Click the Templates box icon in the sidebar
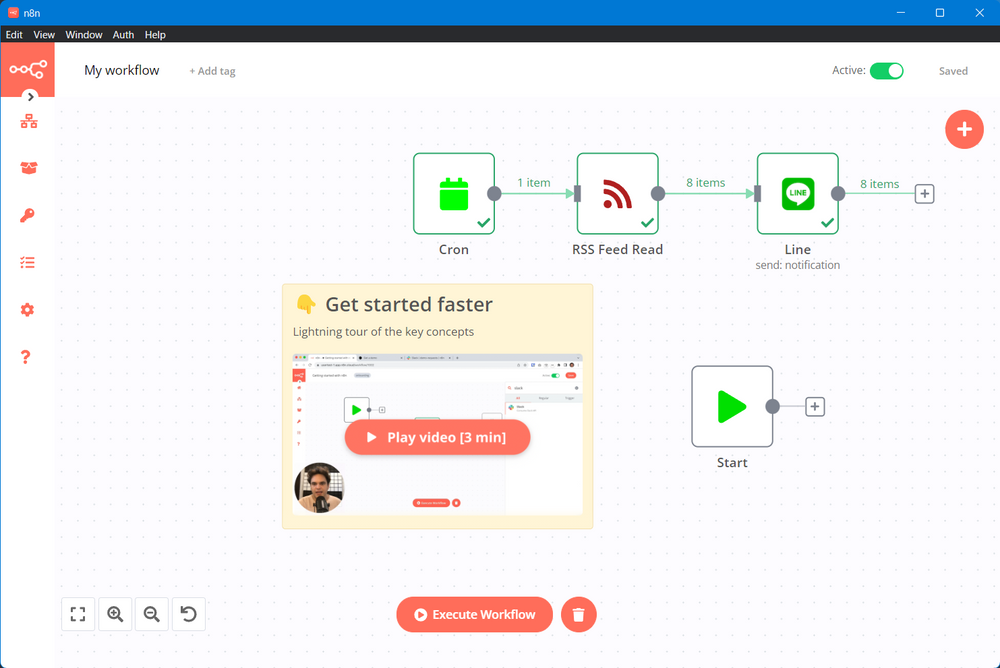The height and width of the screenshot is (668, 1000). 28,168
